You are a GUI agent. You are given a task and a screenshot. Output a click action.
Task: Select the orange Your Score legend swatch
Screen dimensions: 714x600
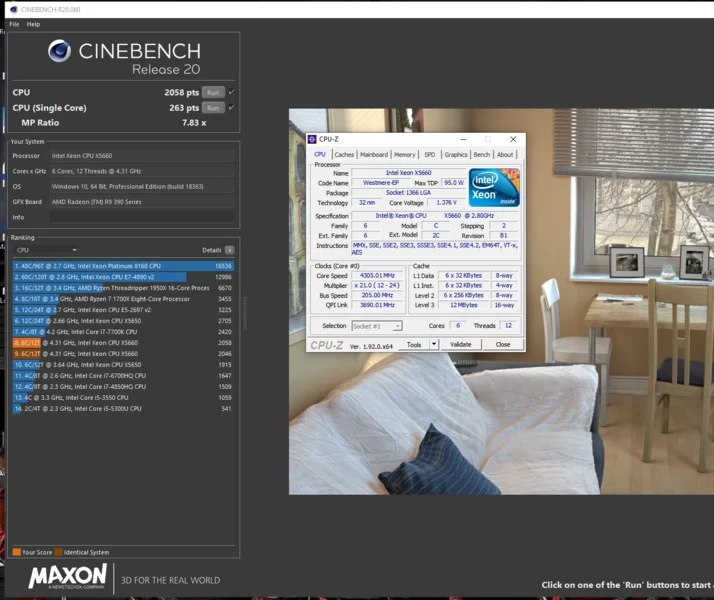(x=17, y=552)
